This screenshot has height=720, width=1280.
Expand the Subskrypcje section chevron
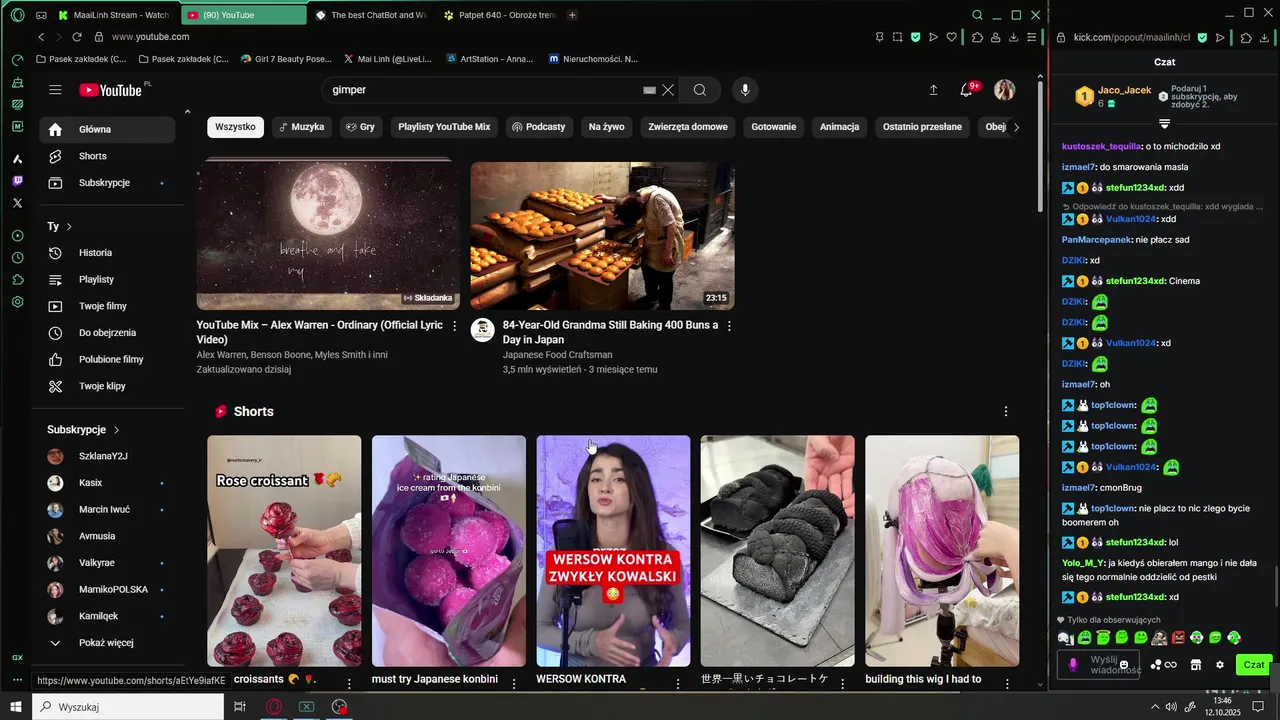click(x=116, y=430)
